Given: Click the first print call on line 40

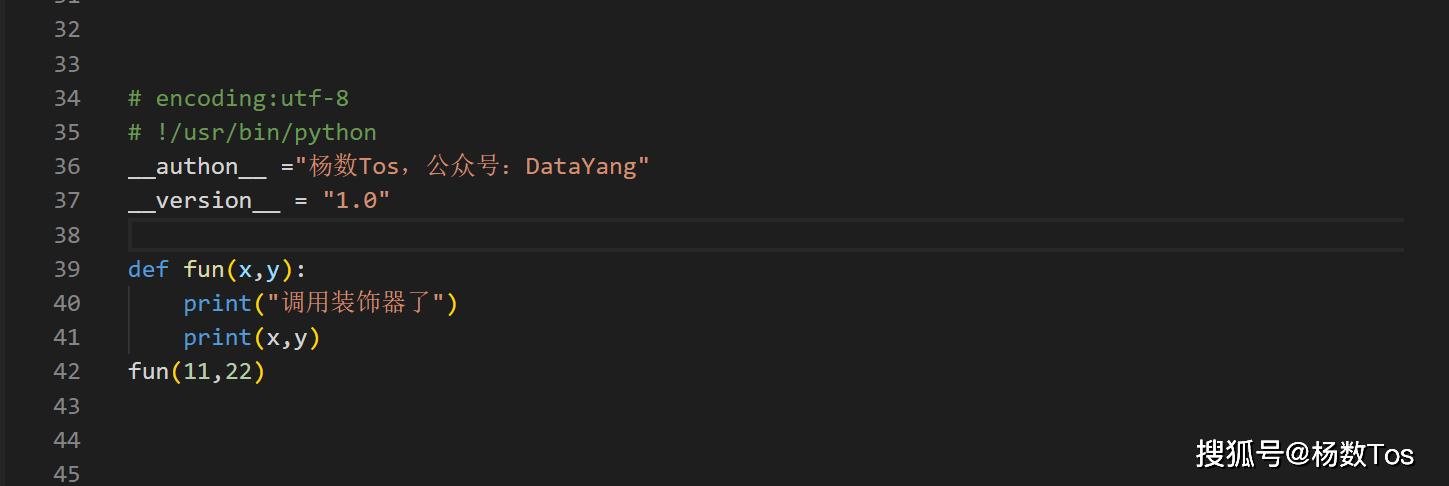Looking at the screenshot, I should [217, 303].
